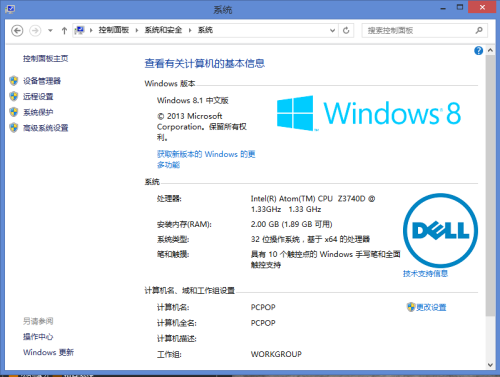Click the heading 查看有关计算机的基本信息
The image size is (500, 377).
click(205, 63)
